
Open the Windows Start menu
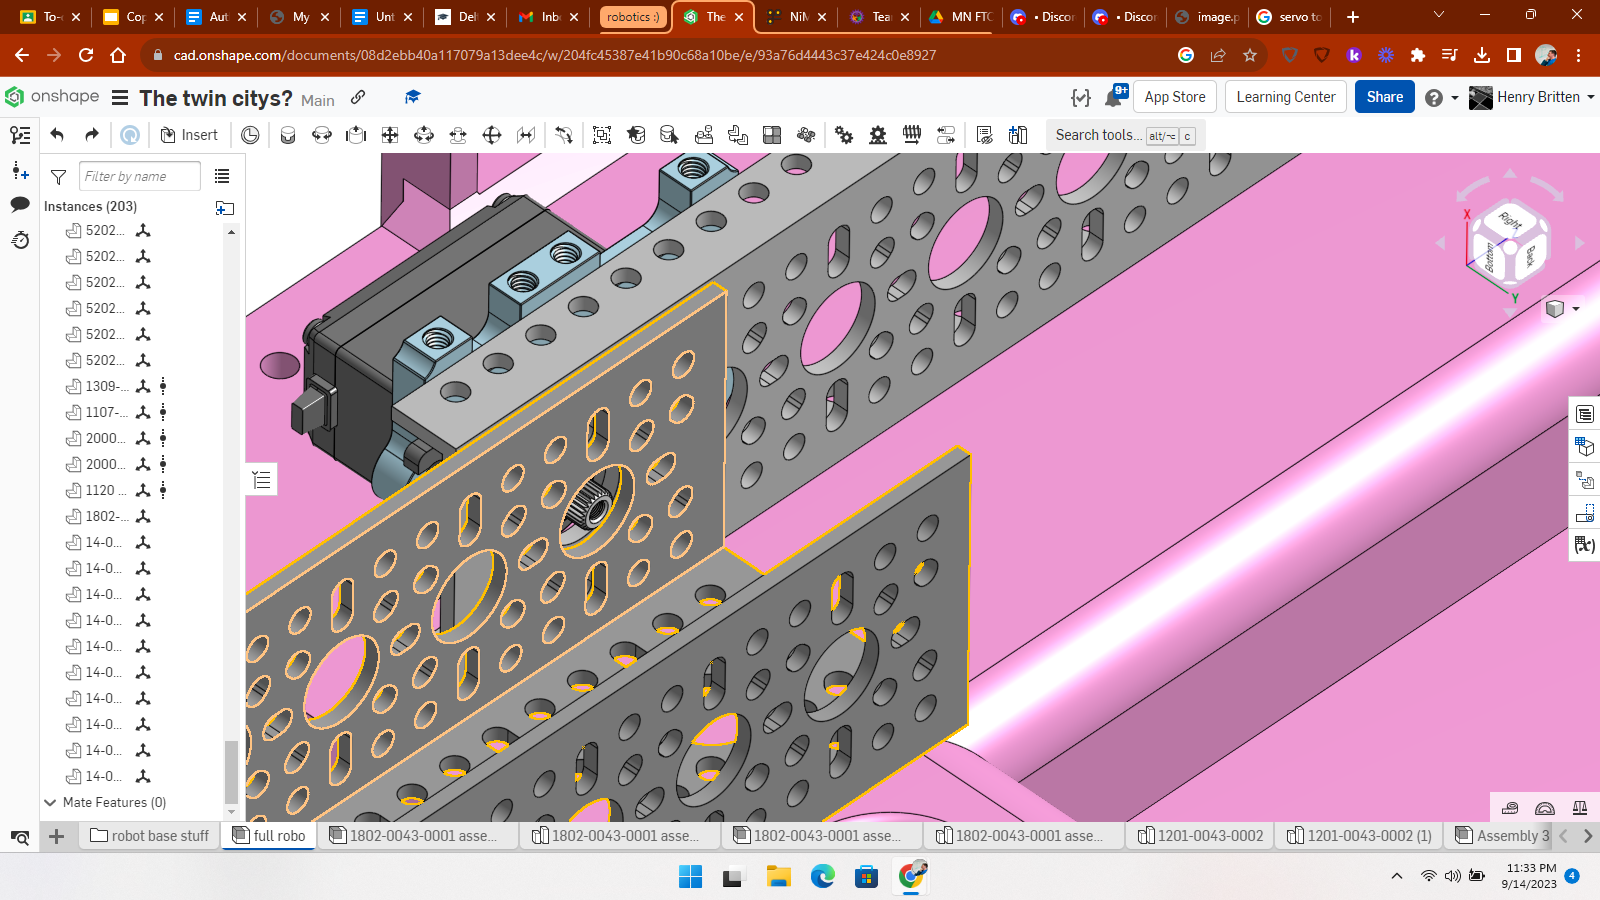[x=690, y=877]
